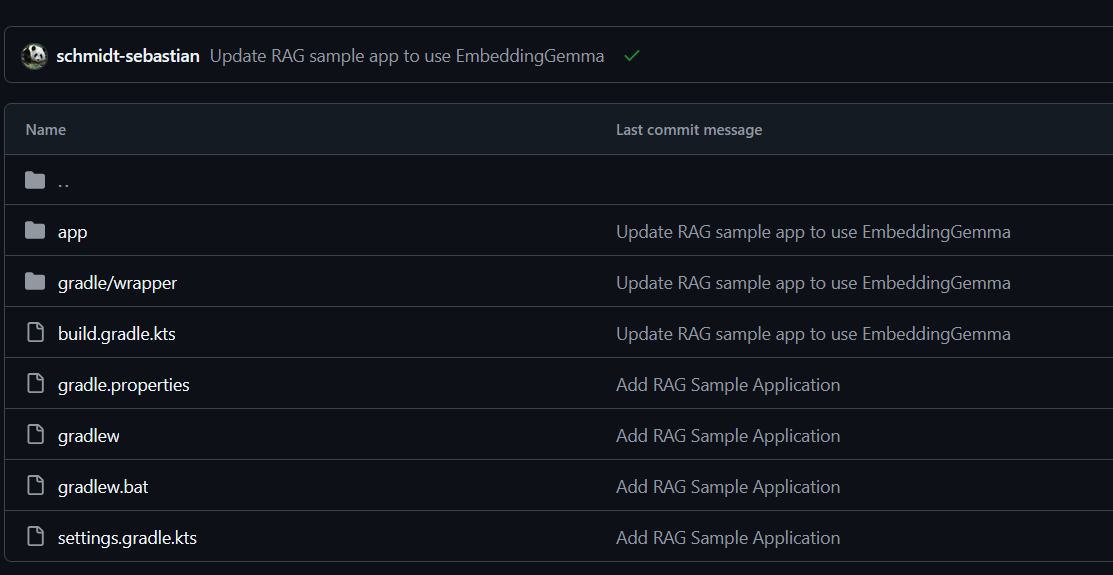Screen dimensions: 1113x575
Task: Go up to parent directory (..)
Action: (64, 182)
